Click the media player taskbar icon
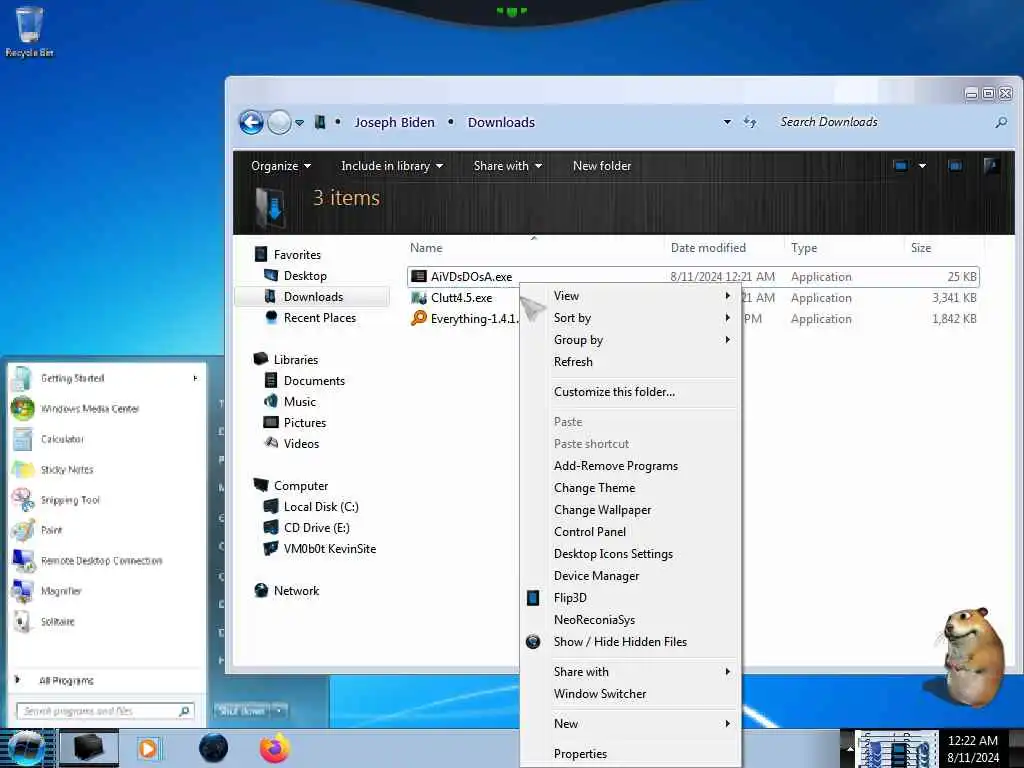1024x768 pixels. click(148, 748)
